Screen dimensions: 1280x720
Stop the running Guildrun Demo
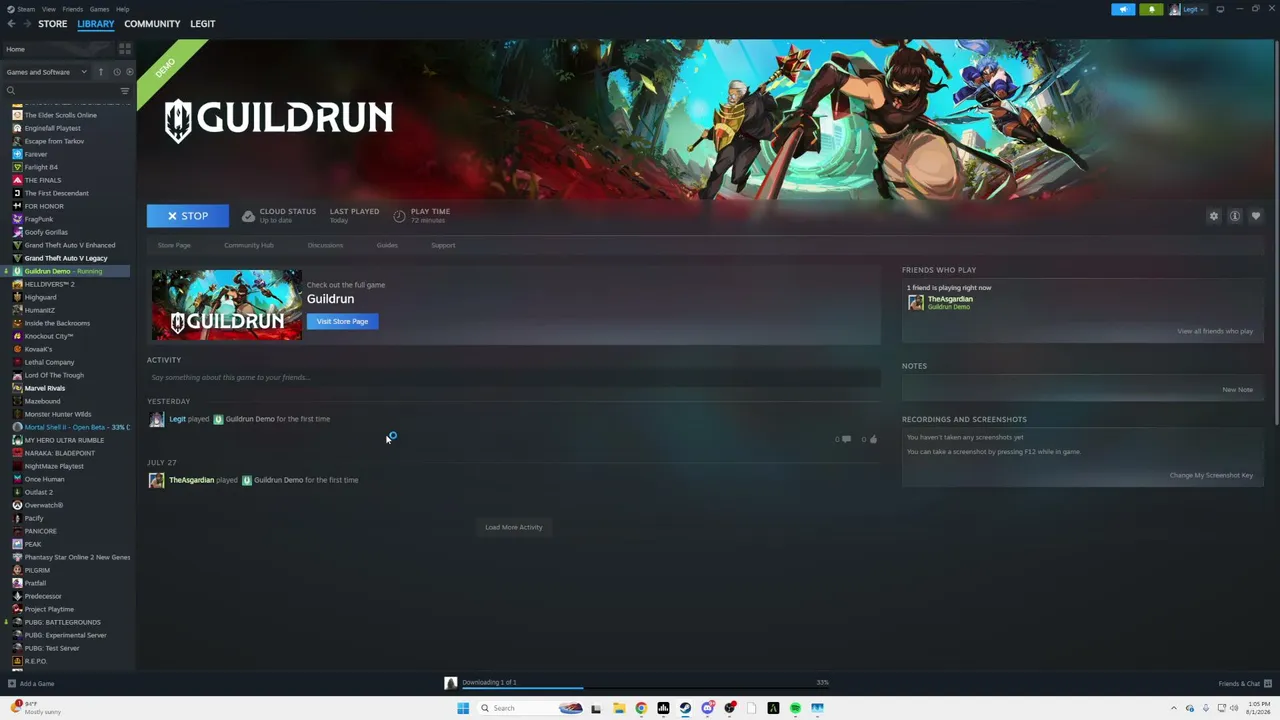click(x=188, y=216)
